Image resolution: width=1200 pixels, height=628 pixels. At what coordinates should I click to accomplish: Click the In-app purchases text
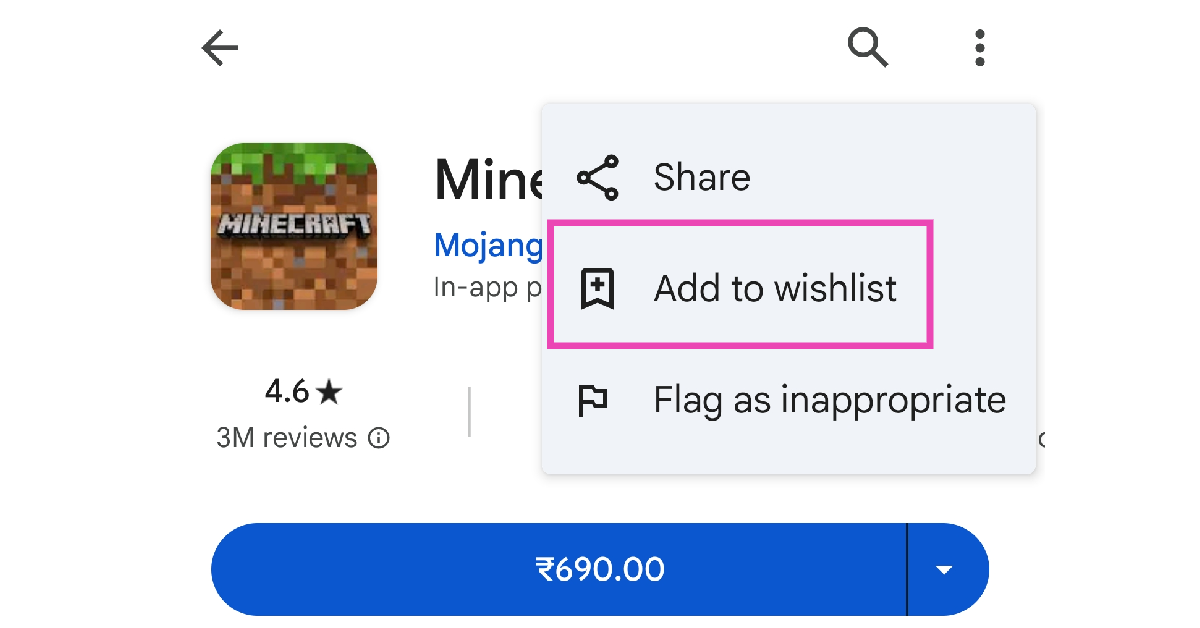point(488,287)
